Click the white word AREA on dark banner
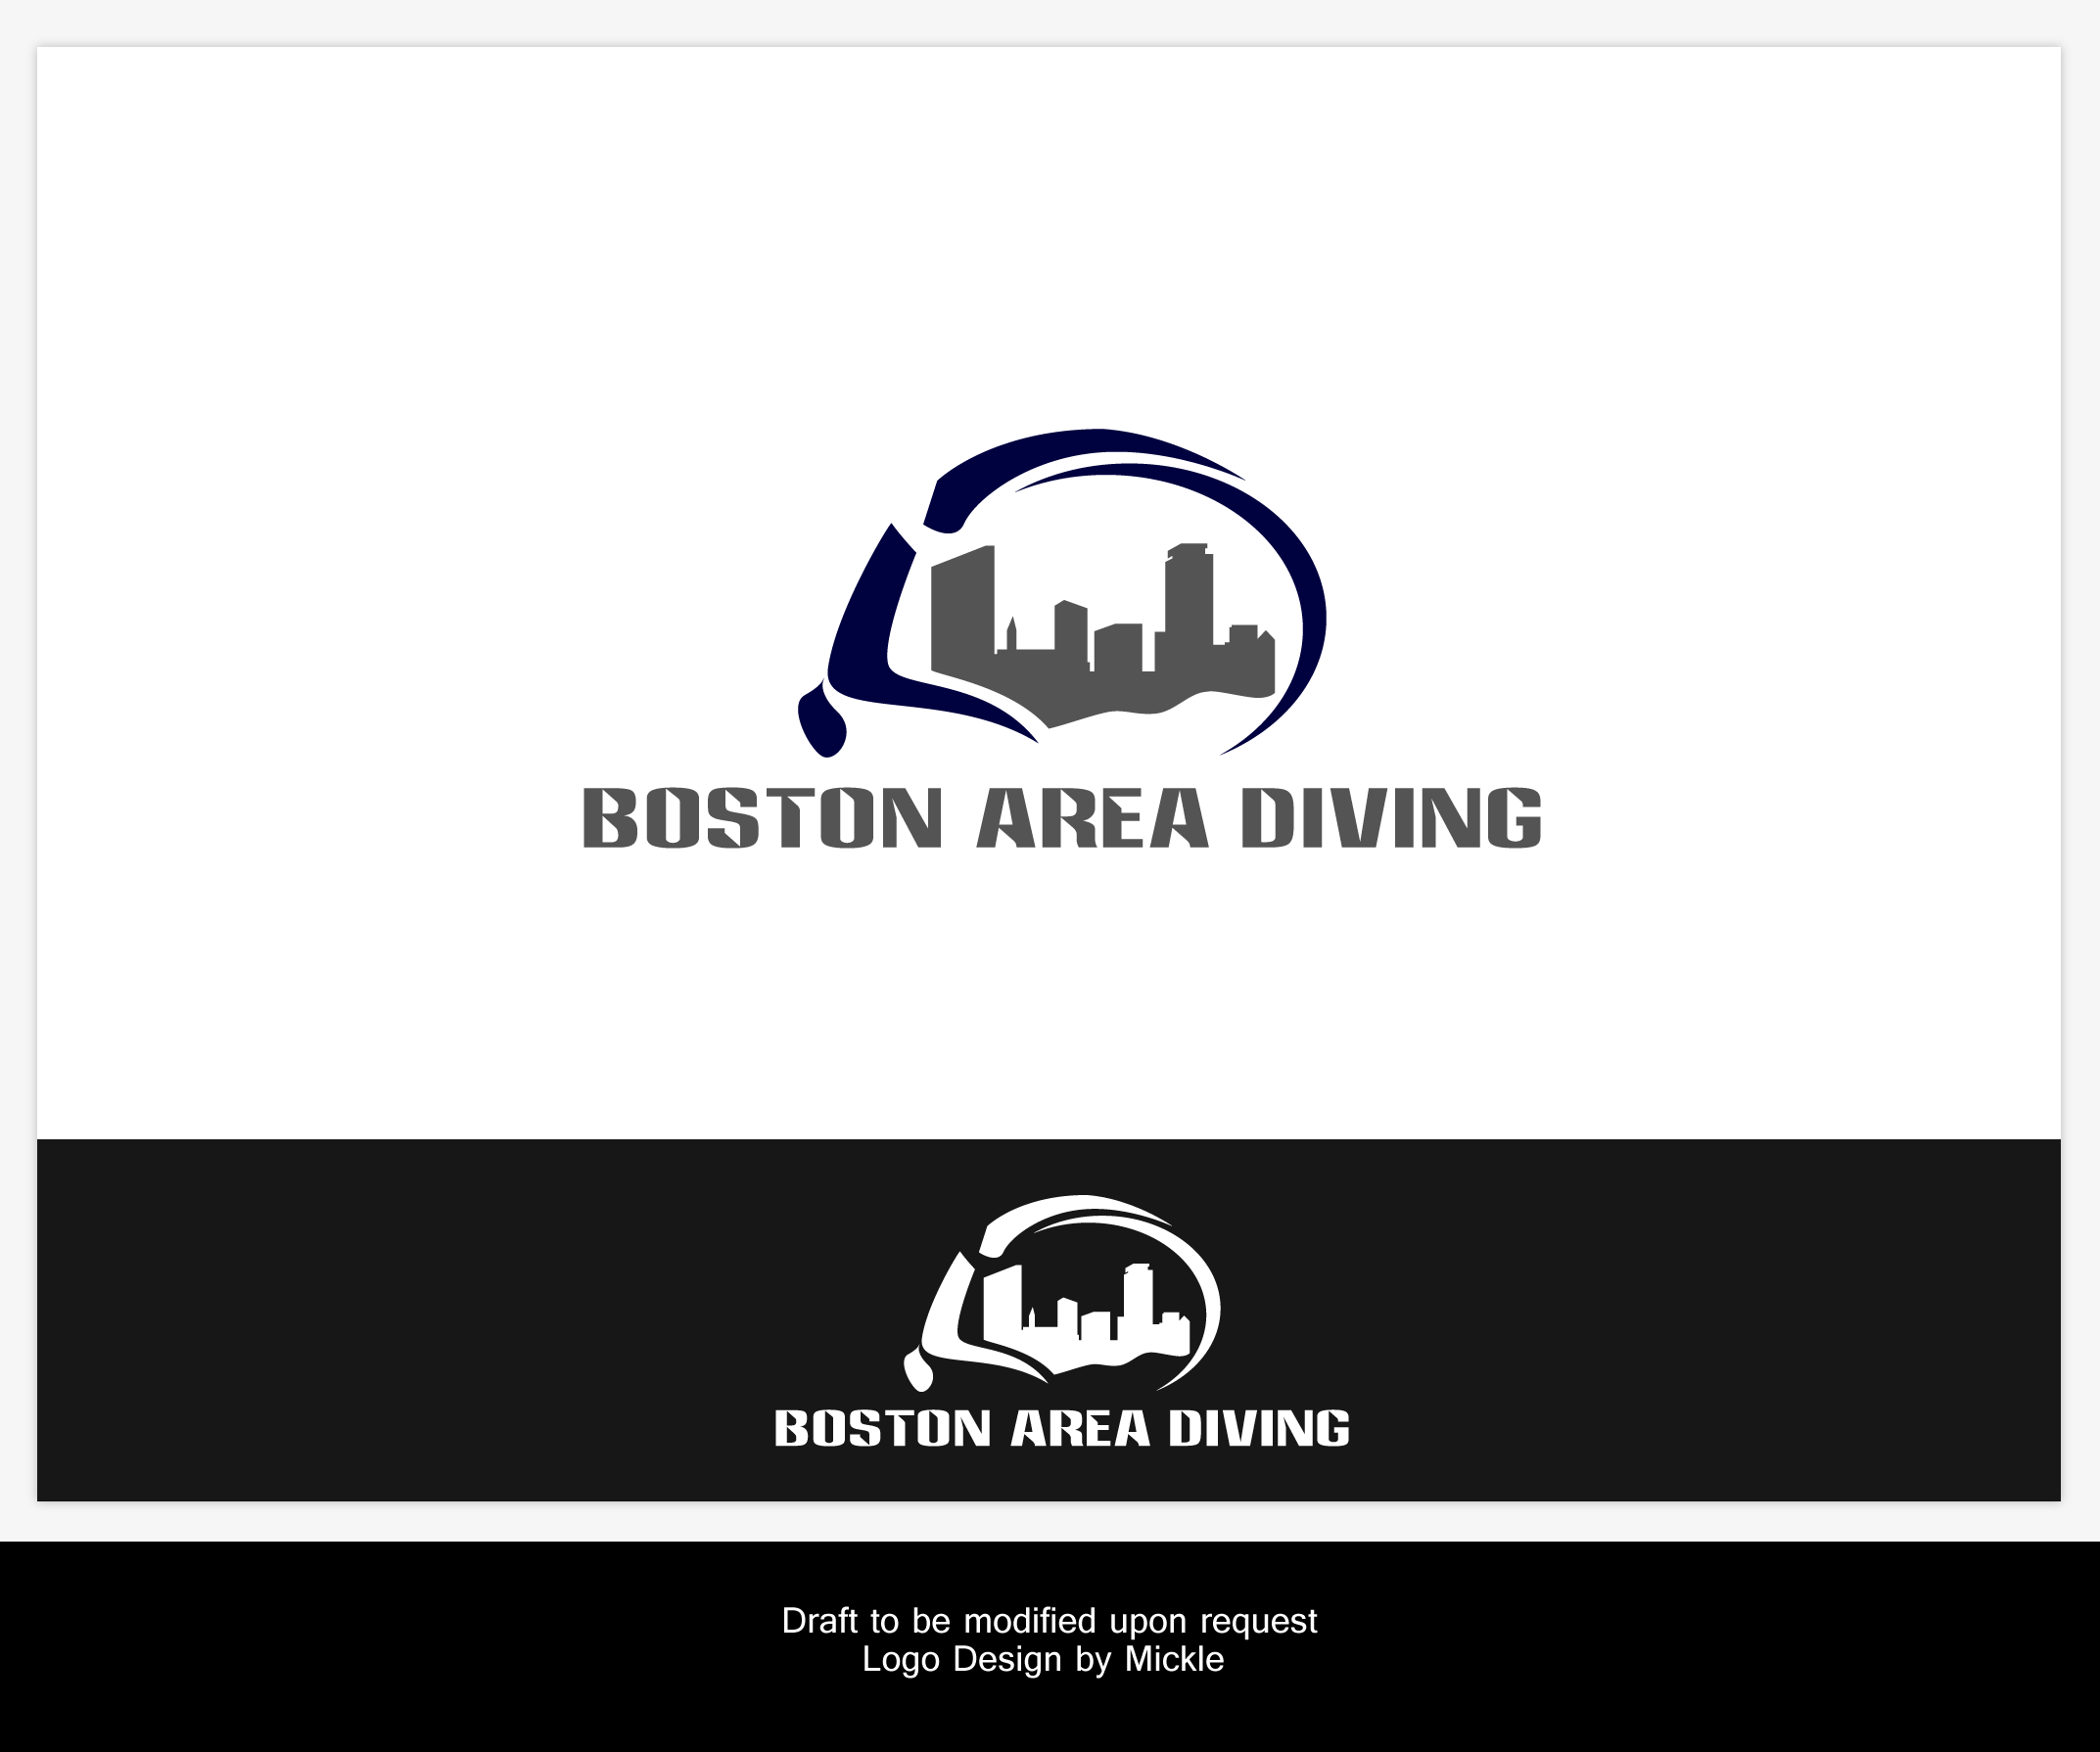The height and width of the screenshot is (1752, 2100). [x=1080, y=1428]
